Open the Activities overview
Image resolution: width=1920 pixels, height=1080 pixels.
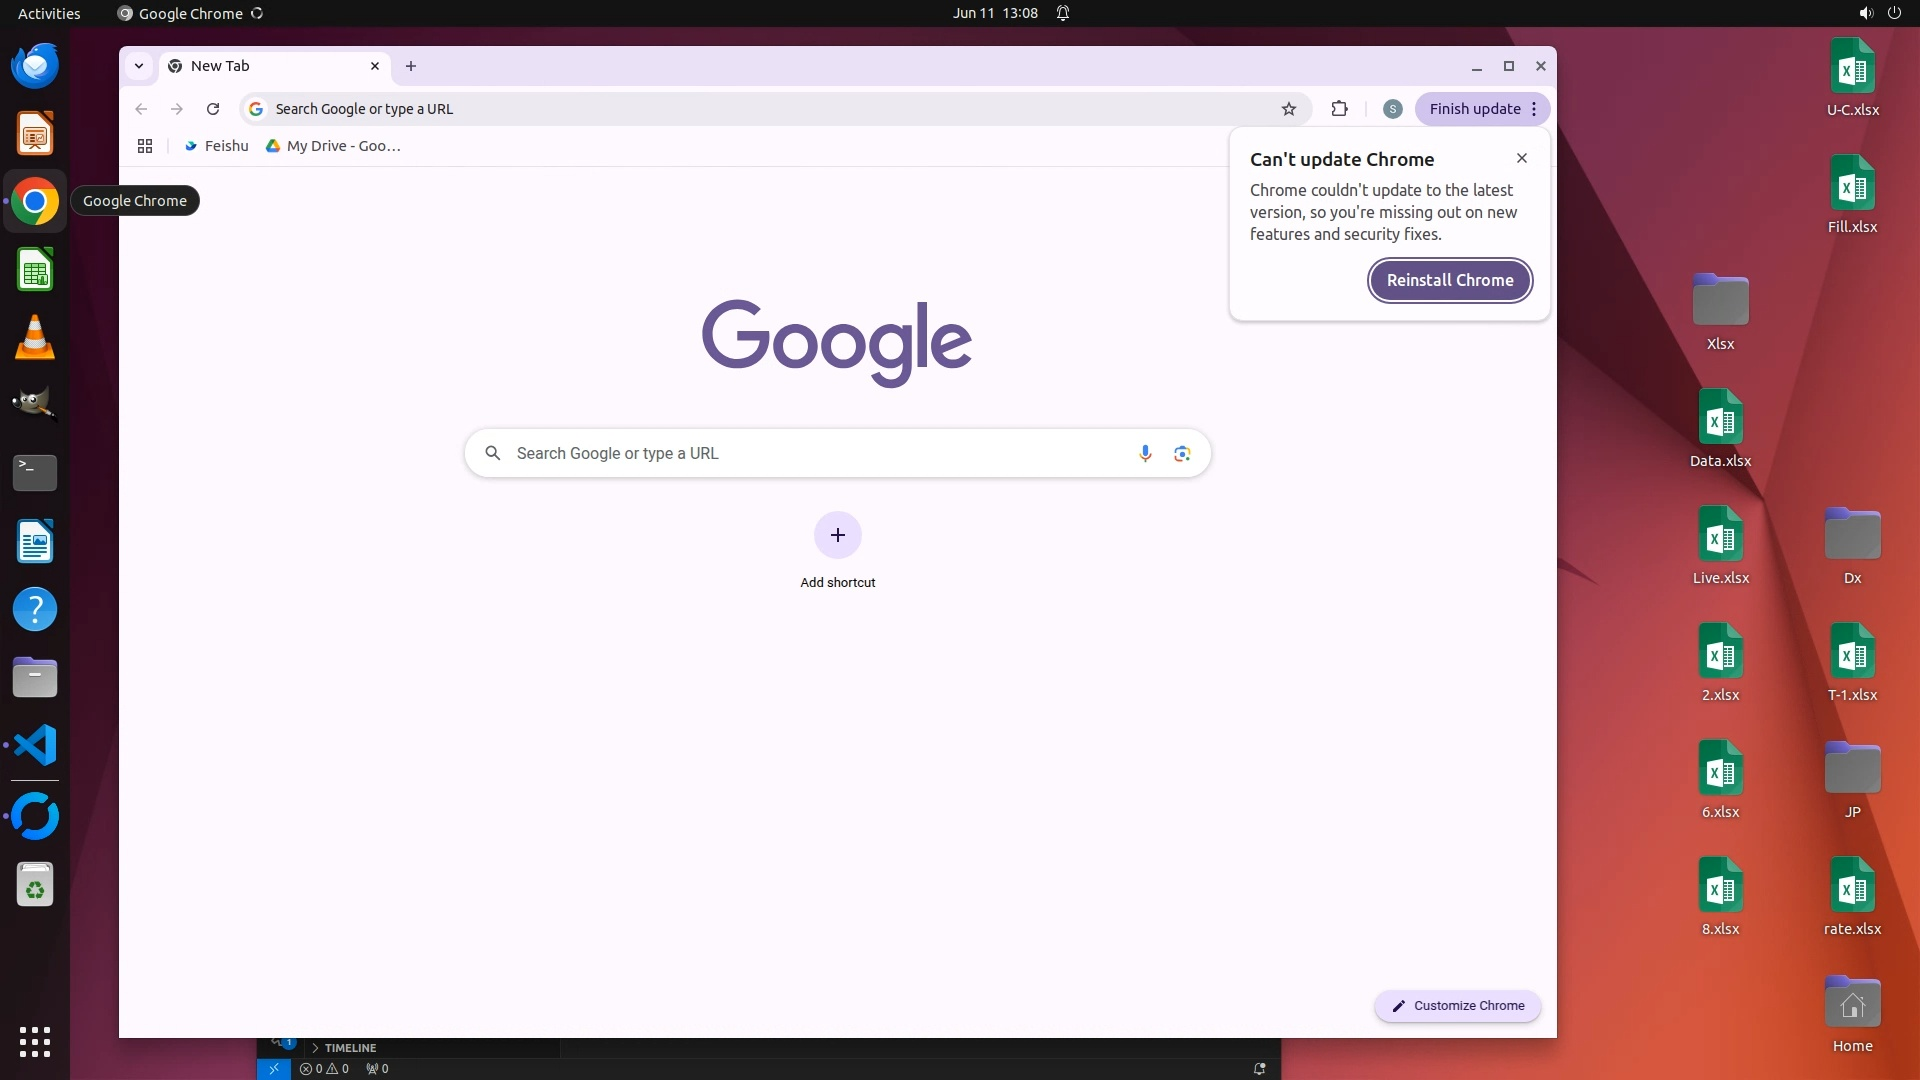pyautogui.click(x=49, y=13)
